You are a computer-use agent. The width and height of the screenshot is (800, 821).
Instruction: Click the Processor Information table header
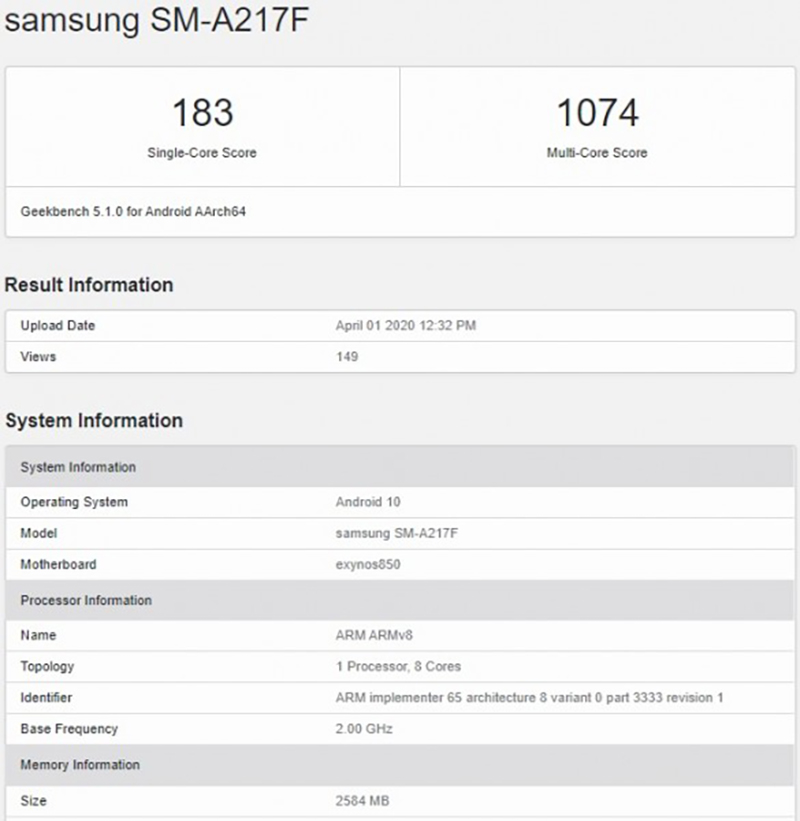[86, 600]
